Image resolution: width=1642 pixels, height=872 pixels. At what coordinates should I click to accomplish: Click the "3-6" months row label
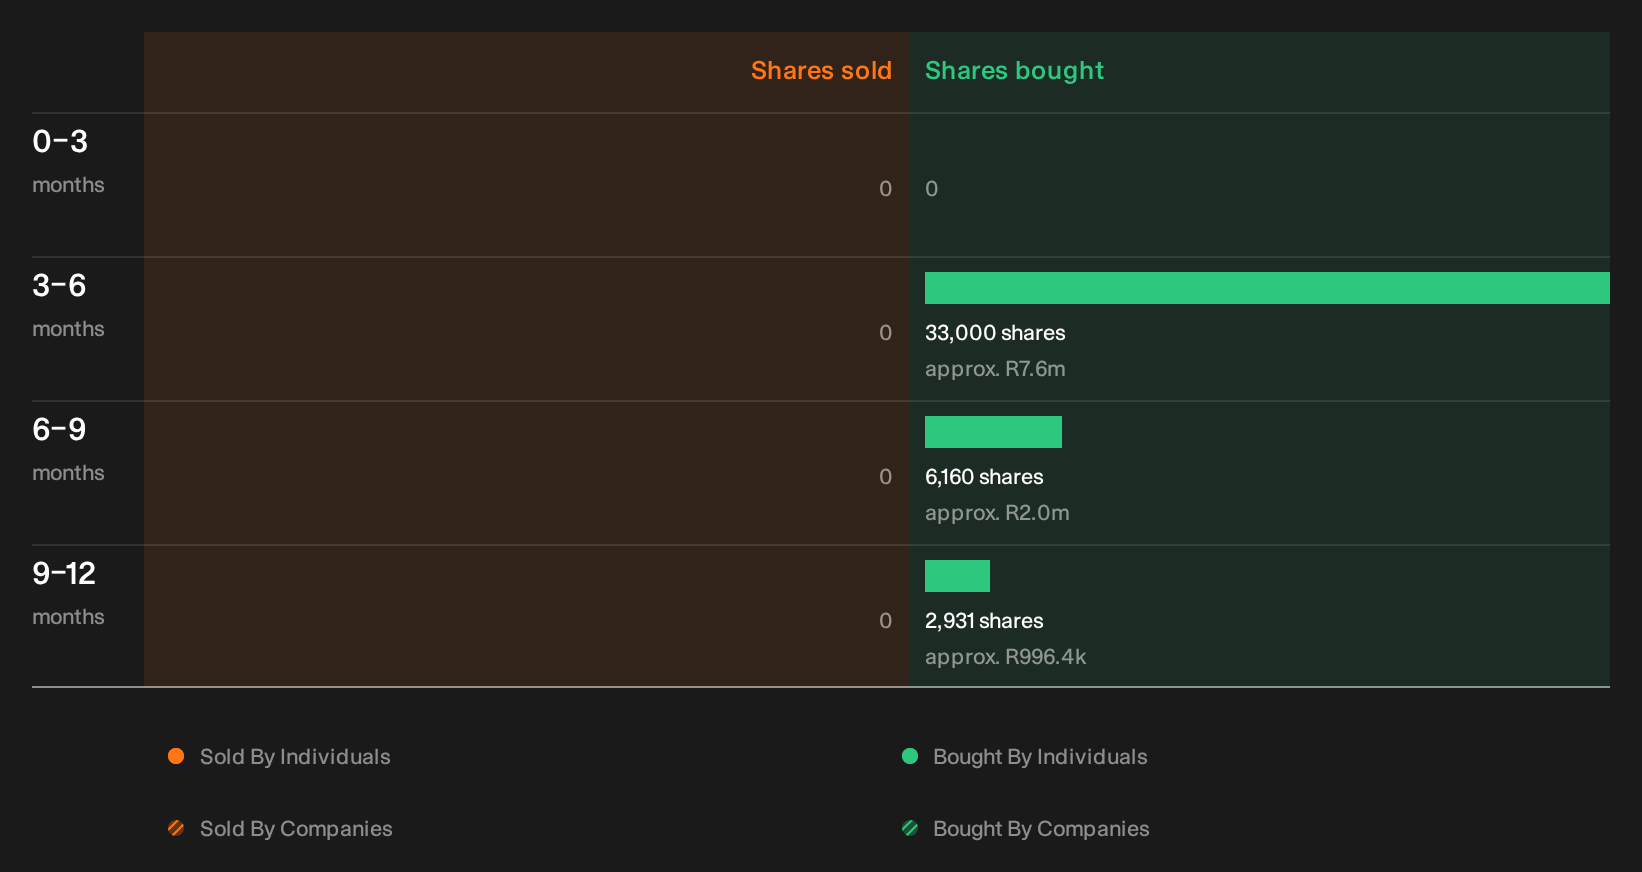(x=59, y=285)
